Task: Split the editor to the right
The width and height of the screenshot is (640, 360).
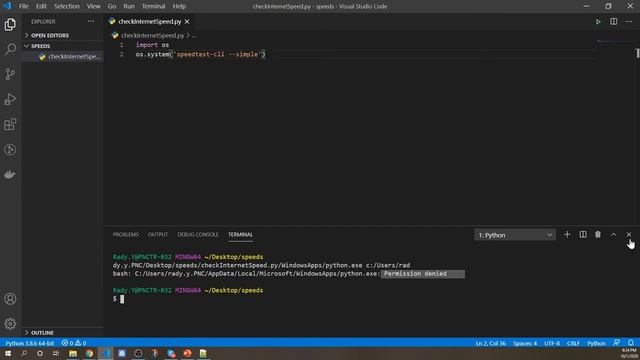Action: click(x=613, y=22)
